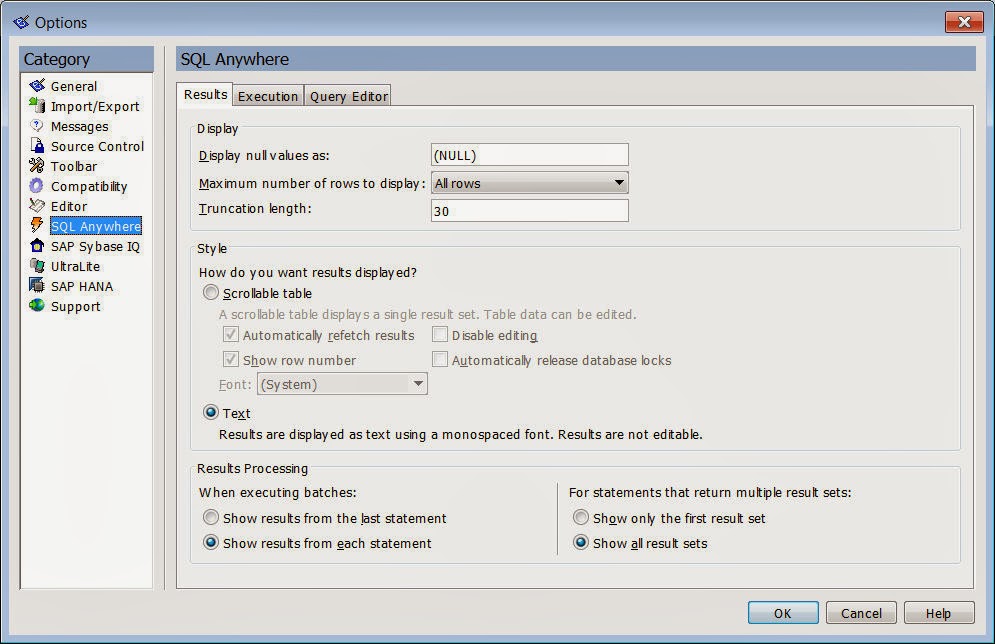Open the Import/Export settings icon

click(39, 106)
